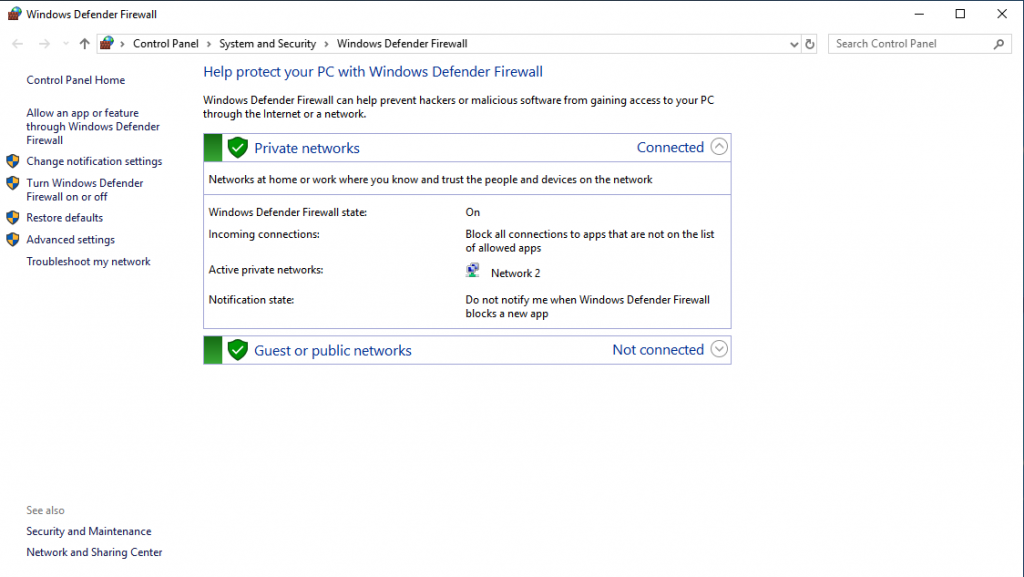Image resolution: width=1024 pixels, height=577 pixels.
Task: Open Allow an app or feature link
Action: pyautogui.click(x=93, y=127)
